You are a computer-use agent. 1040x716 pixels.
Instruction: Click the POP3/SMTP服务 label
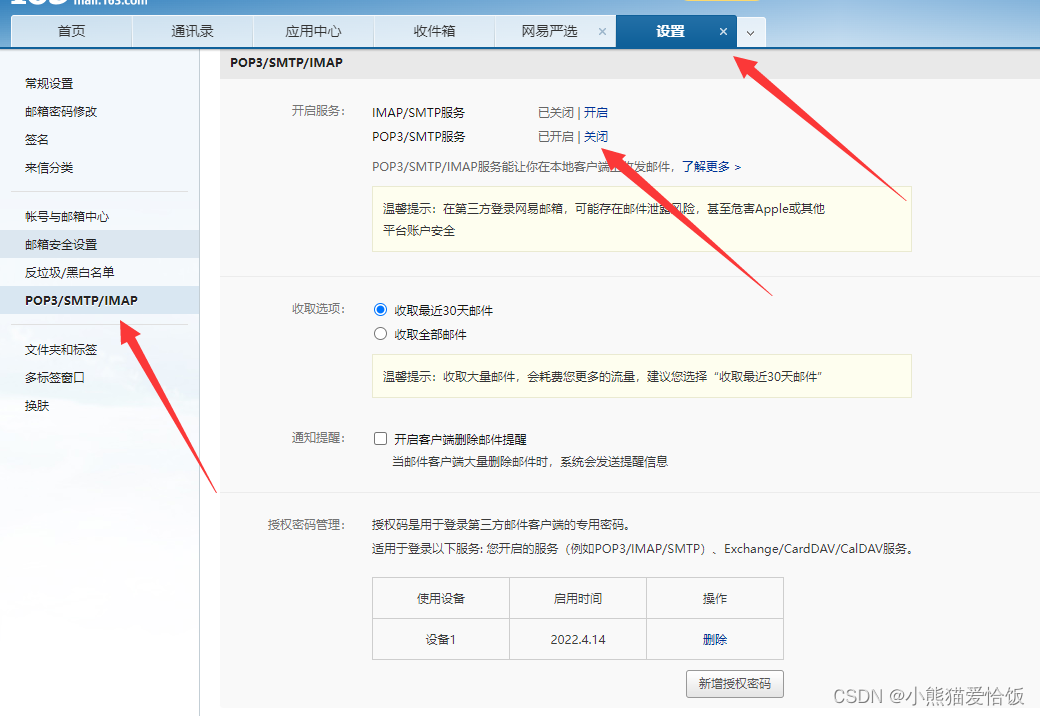pos(419,137)
